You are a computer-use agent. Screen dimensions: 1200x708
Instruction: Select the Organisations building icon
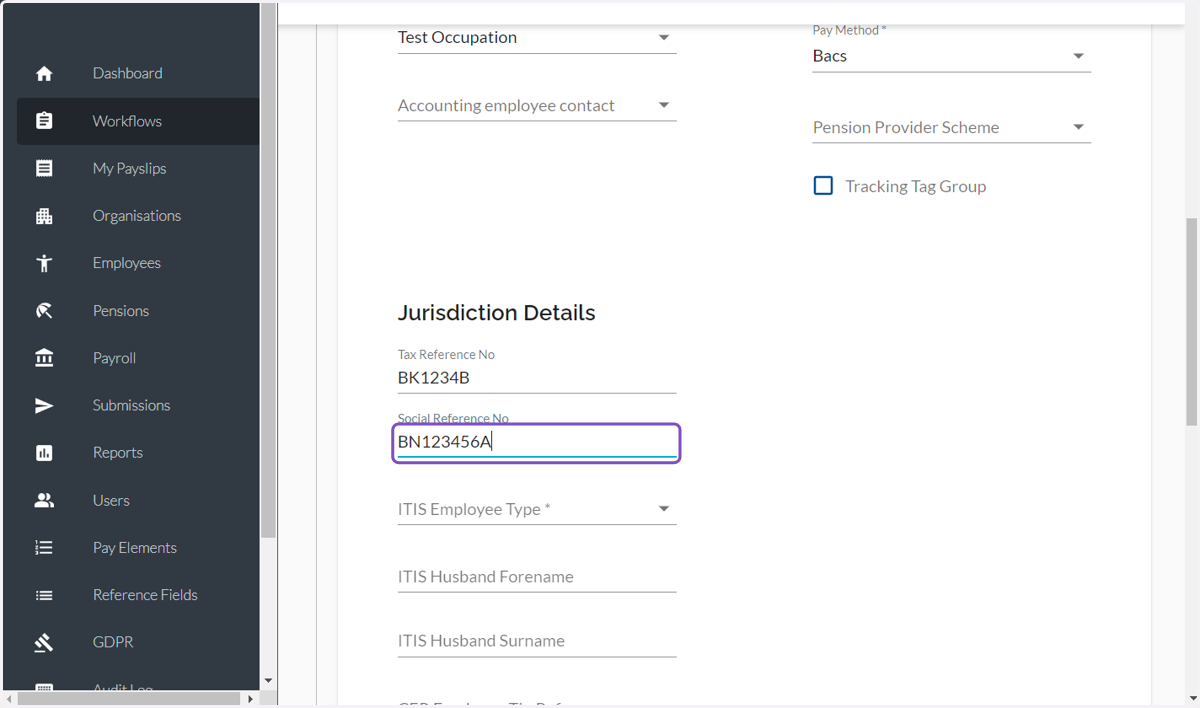44,216
